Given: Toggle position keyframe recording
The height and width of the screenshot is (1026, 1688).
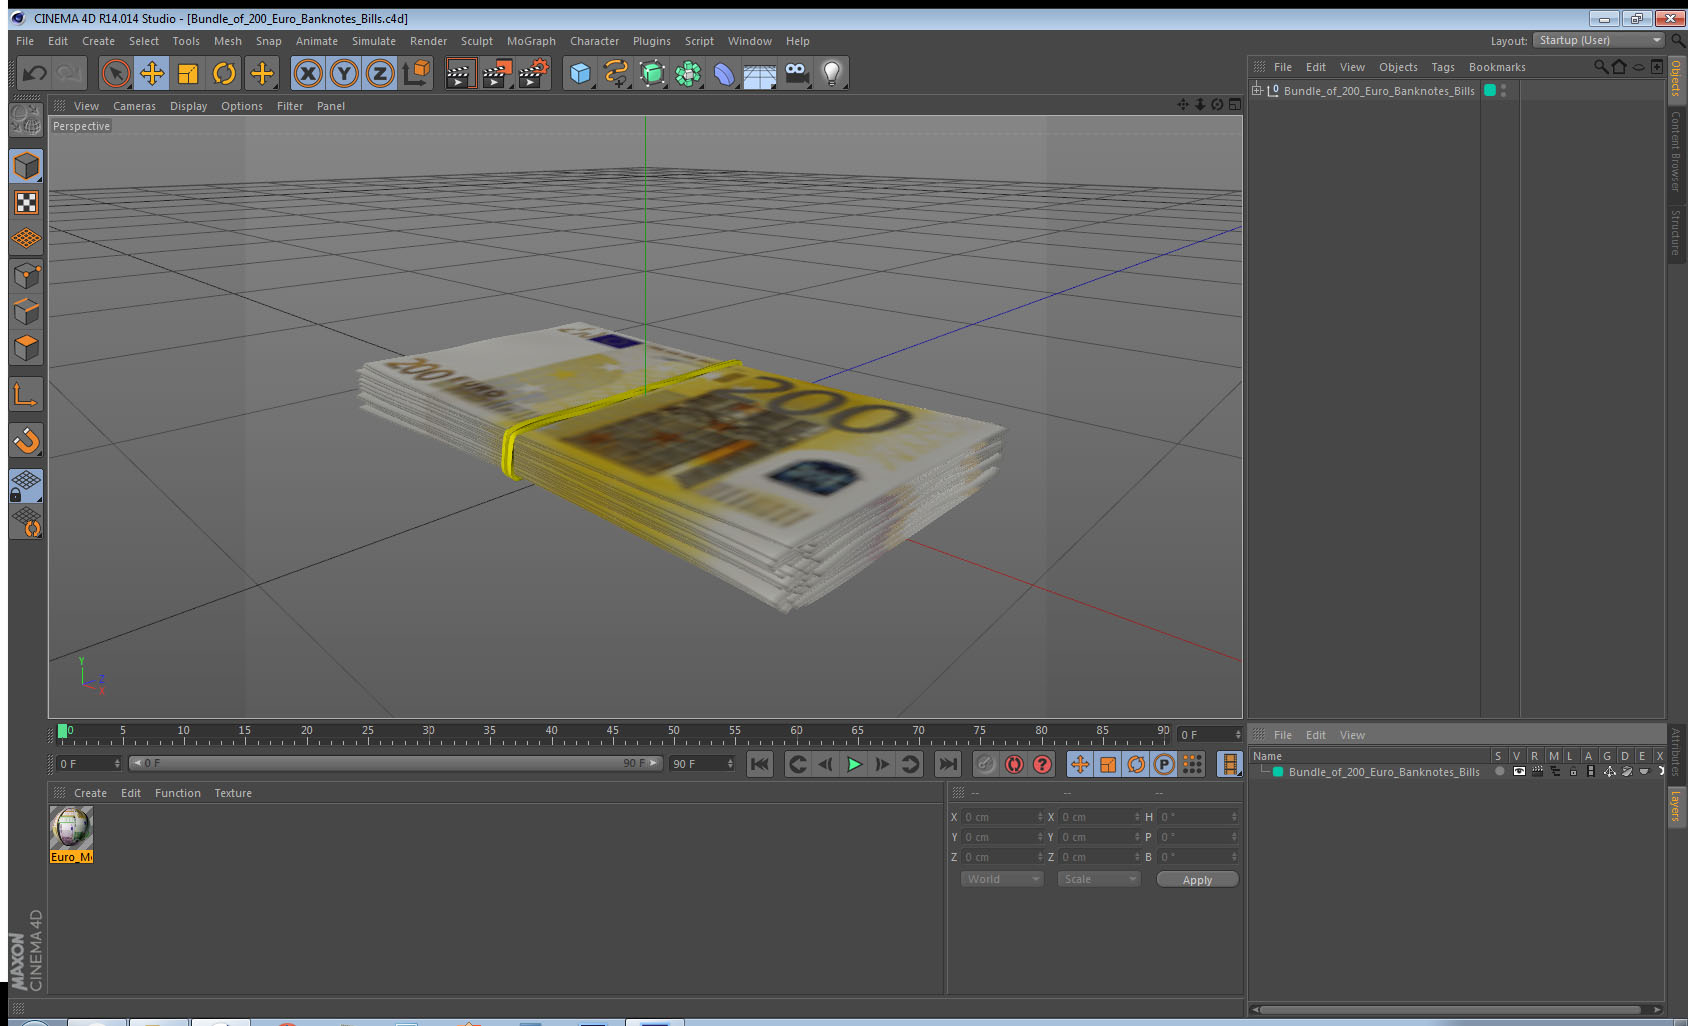Looking at the screenshot, I should coord(1080,764).
